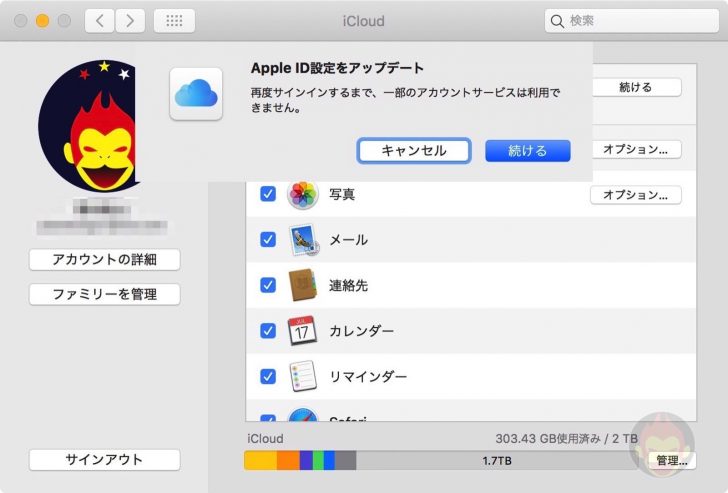The width and height of the screenshot is (728, 493).
Task: Click the Reminders list icon
Action: pos(303,376)
